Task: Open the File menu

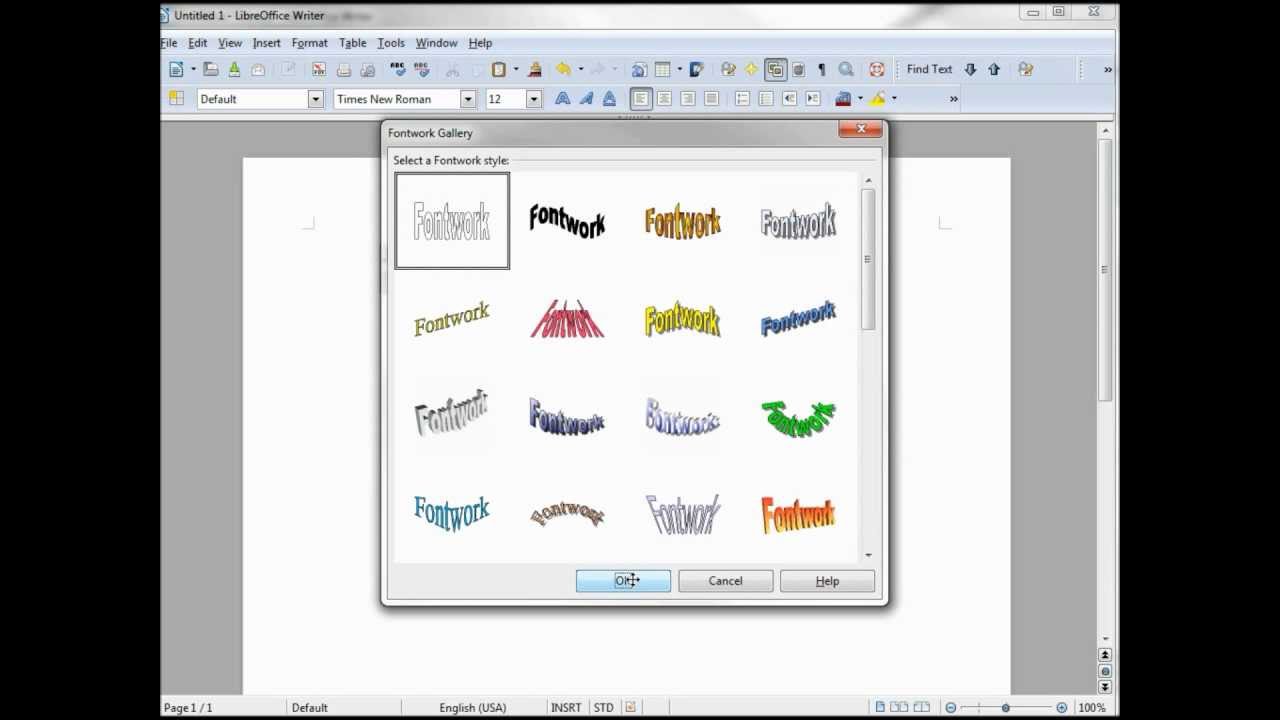Action: click(x=169, y=43)
